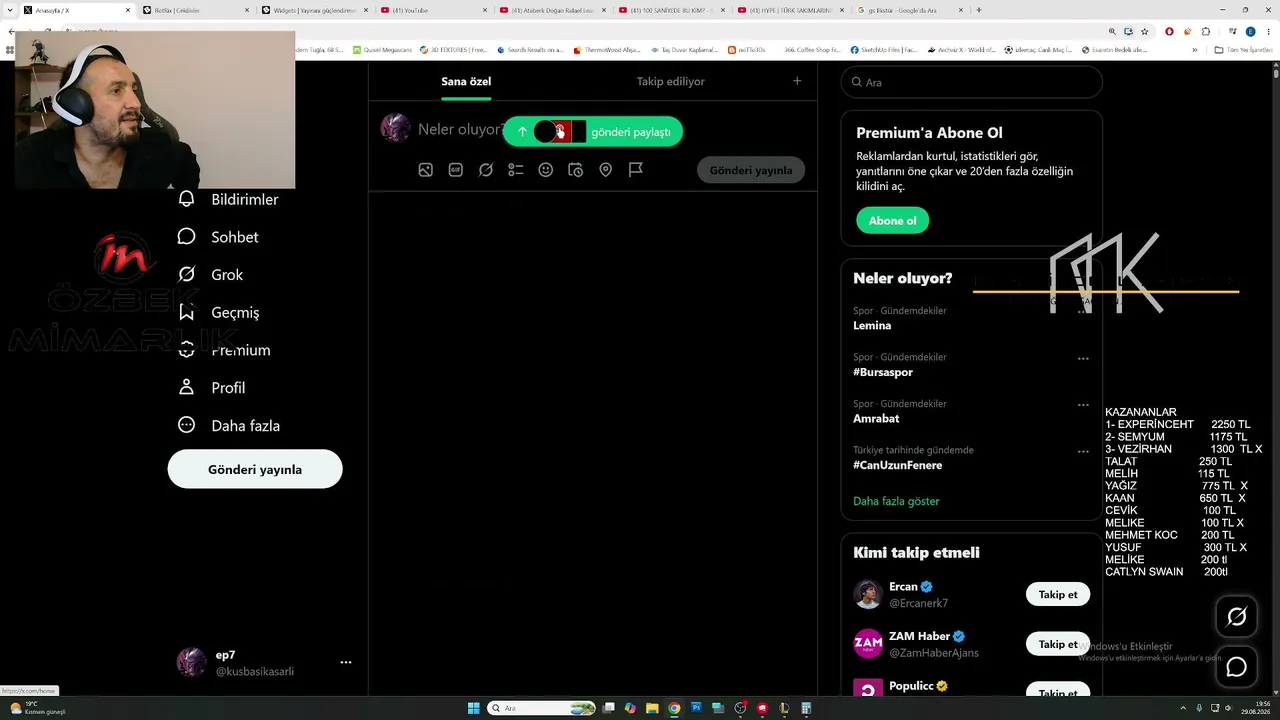Schedule the post with calendar icon
Viewport: 1280px width, 720px height.
pyautogui.click(x=576, y=170)
